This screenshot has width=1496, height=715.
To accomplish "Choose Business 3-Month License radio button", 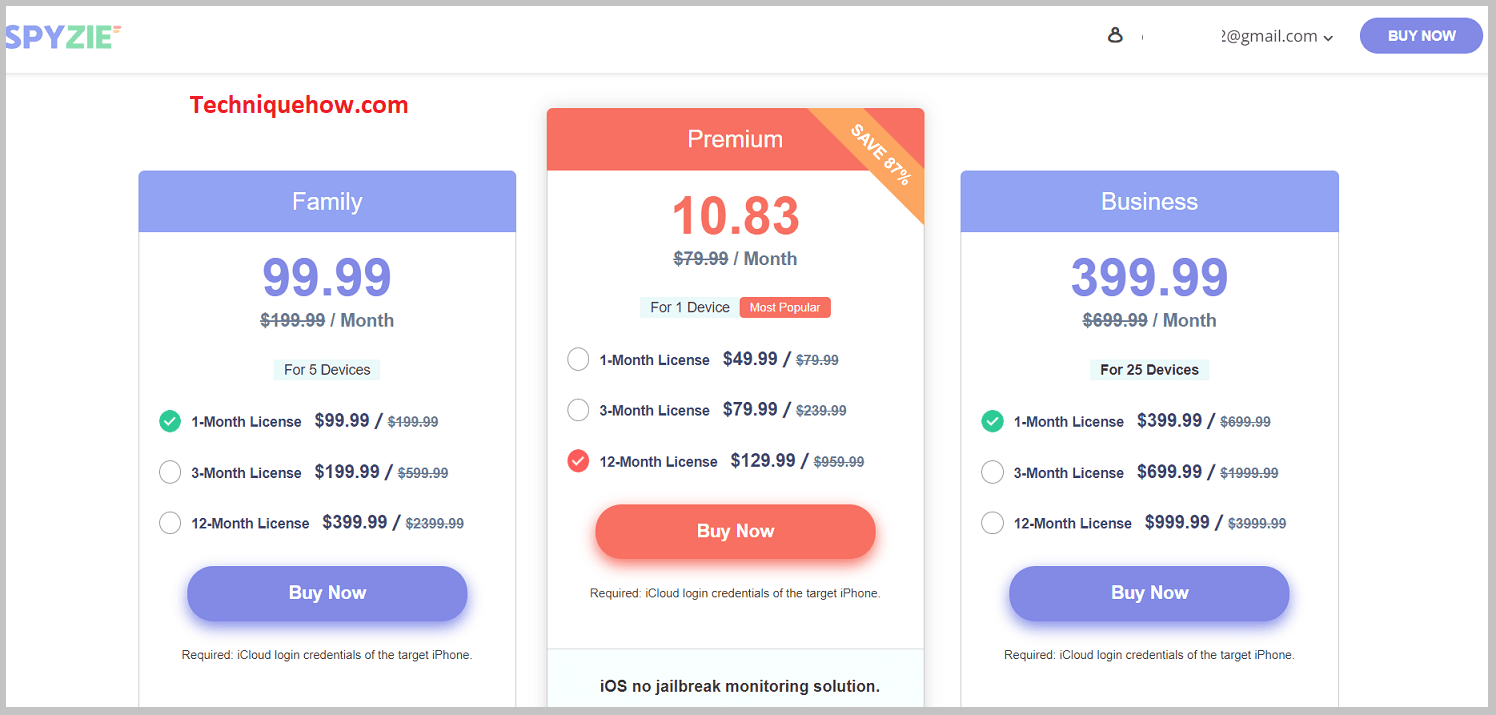I will 992,472.
